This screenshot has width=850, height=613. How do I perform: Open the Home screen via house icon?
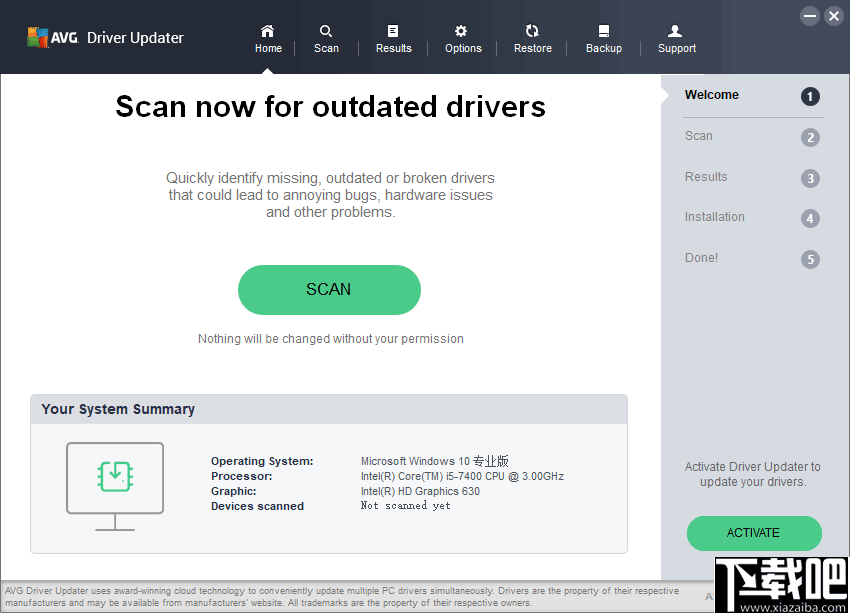pos(268,38)
